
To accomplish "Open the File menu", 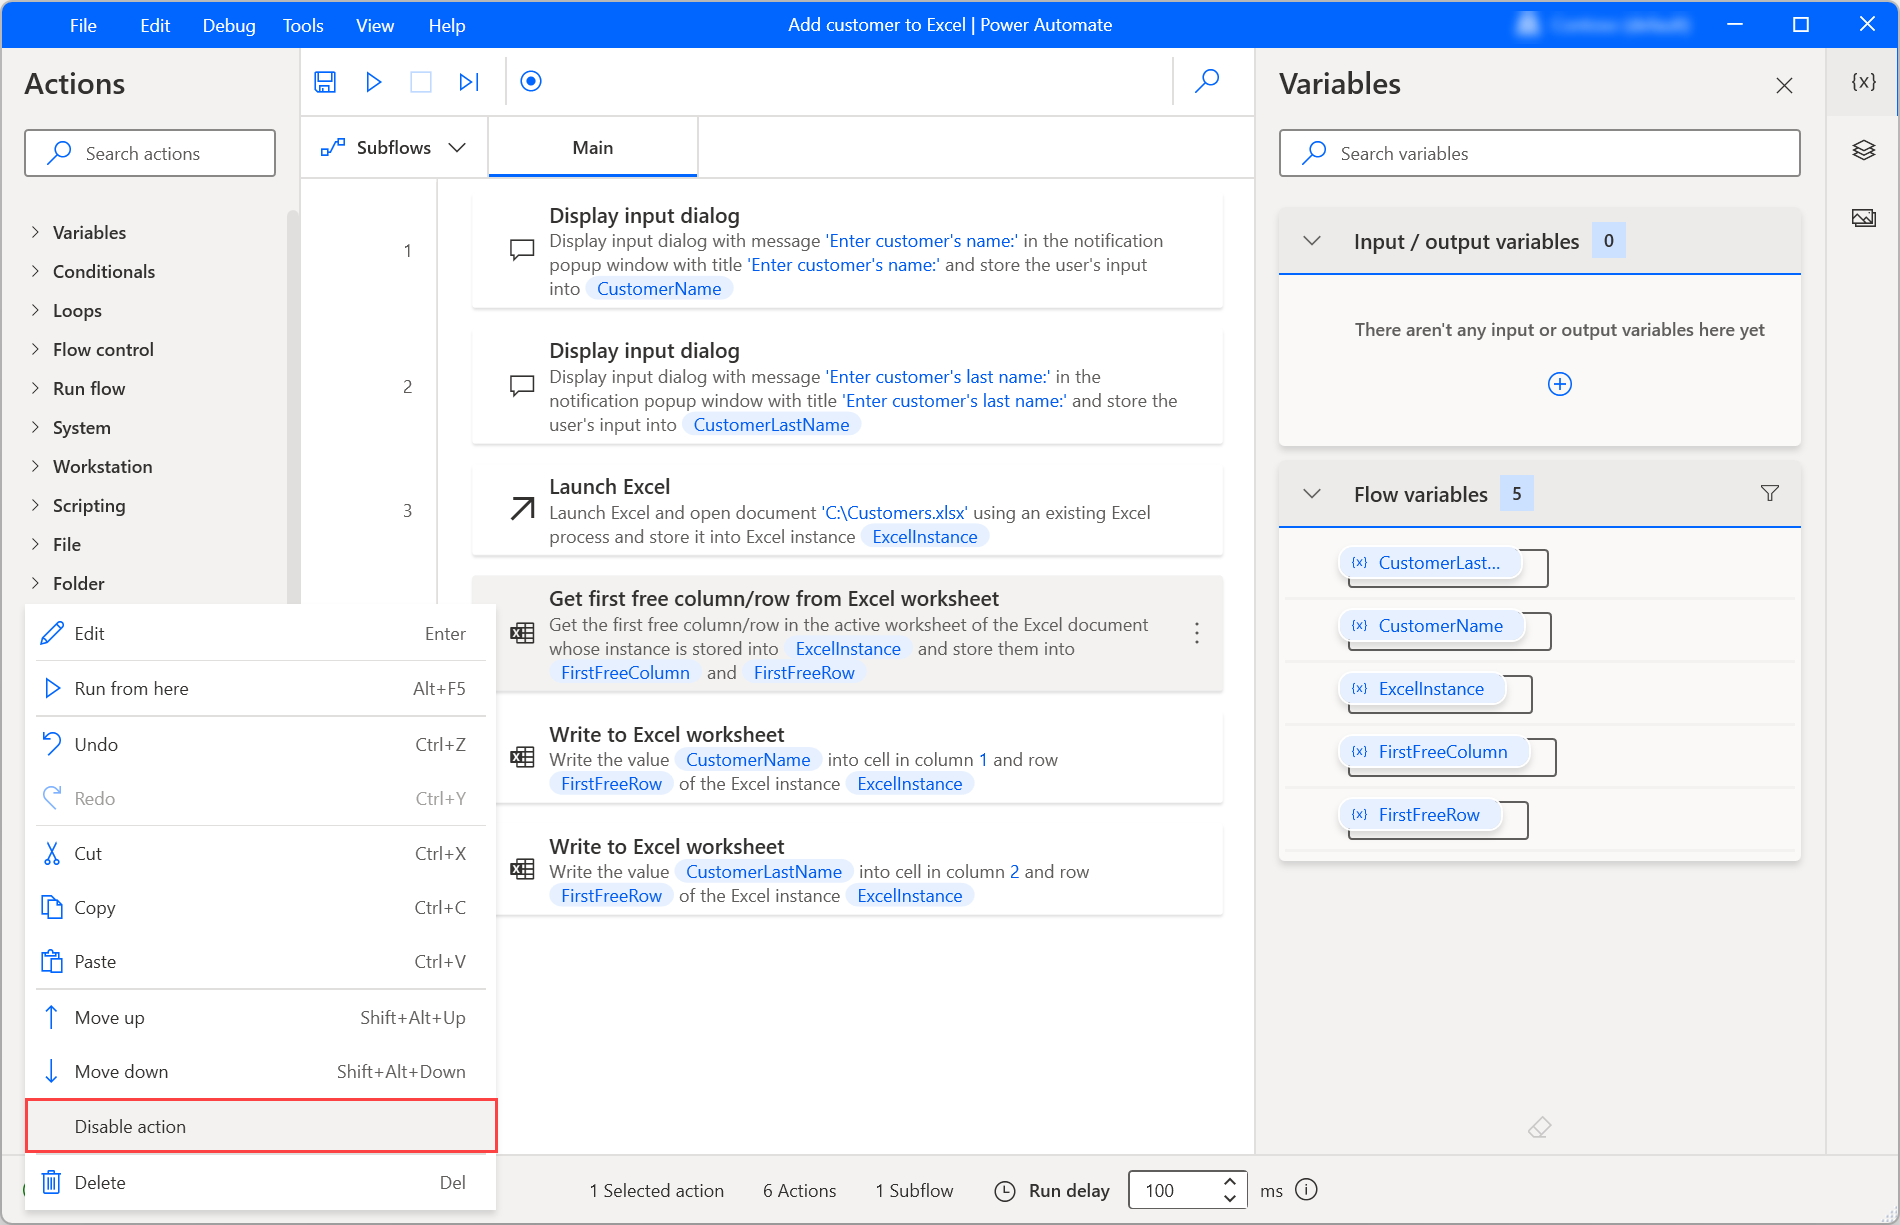I will point(83,25).
